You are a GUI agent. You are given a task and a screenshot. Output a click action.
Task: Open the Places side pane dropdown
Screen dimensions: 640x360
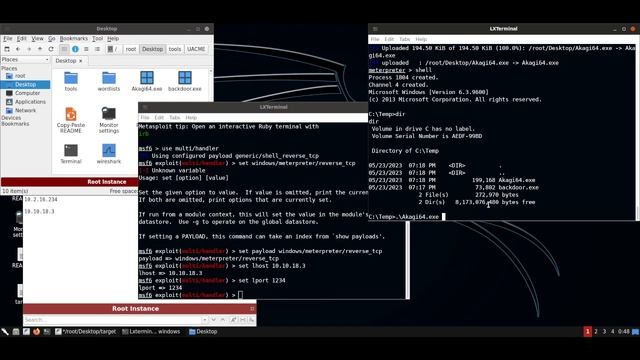click(25, 60)
